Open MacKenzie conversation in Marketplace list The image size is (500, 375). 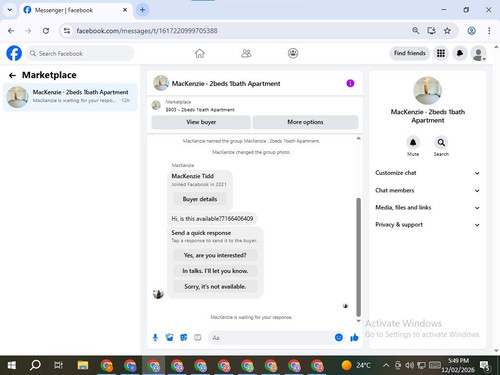[70, 97]
